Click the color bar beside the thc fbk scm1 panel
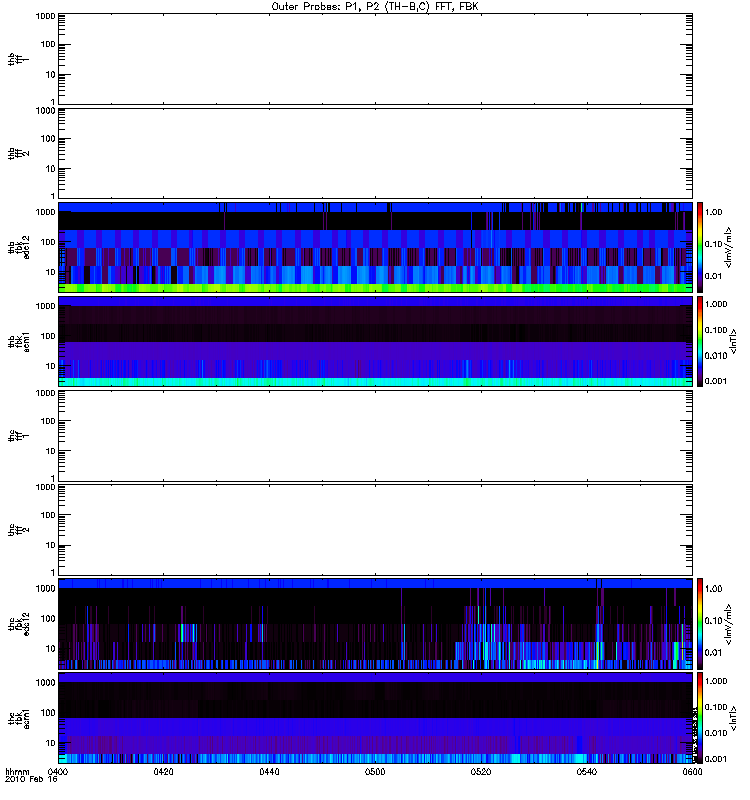 pos(700,717)
